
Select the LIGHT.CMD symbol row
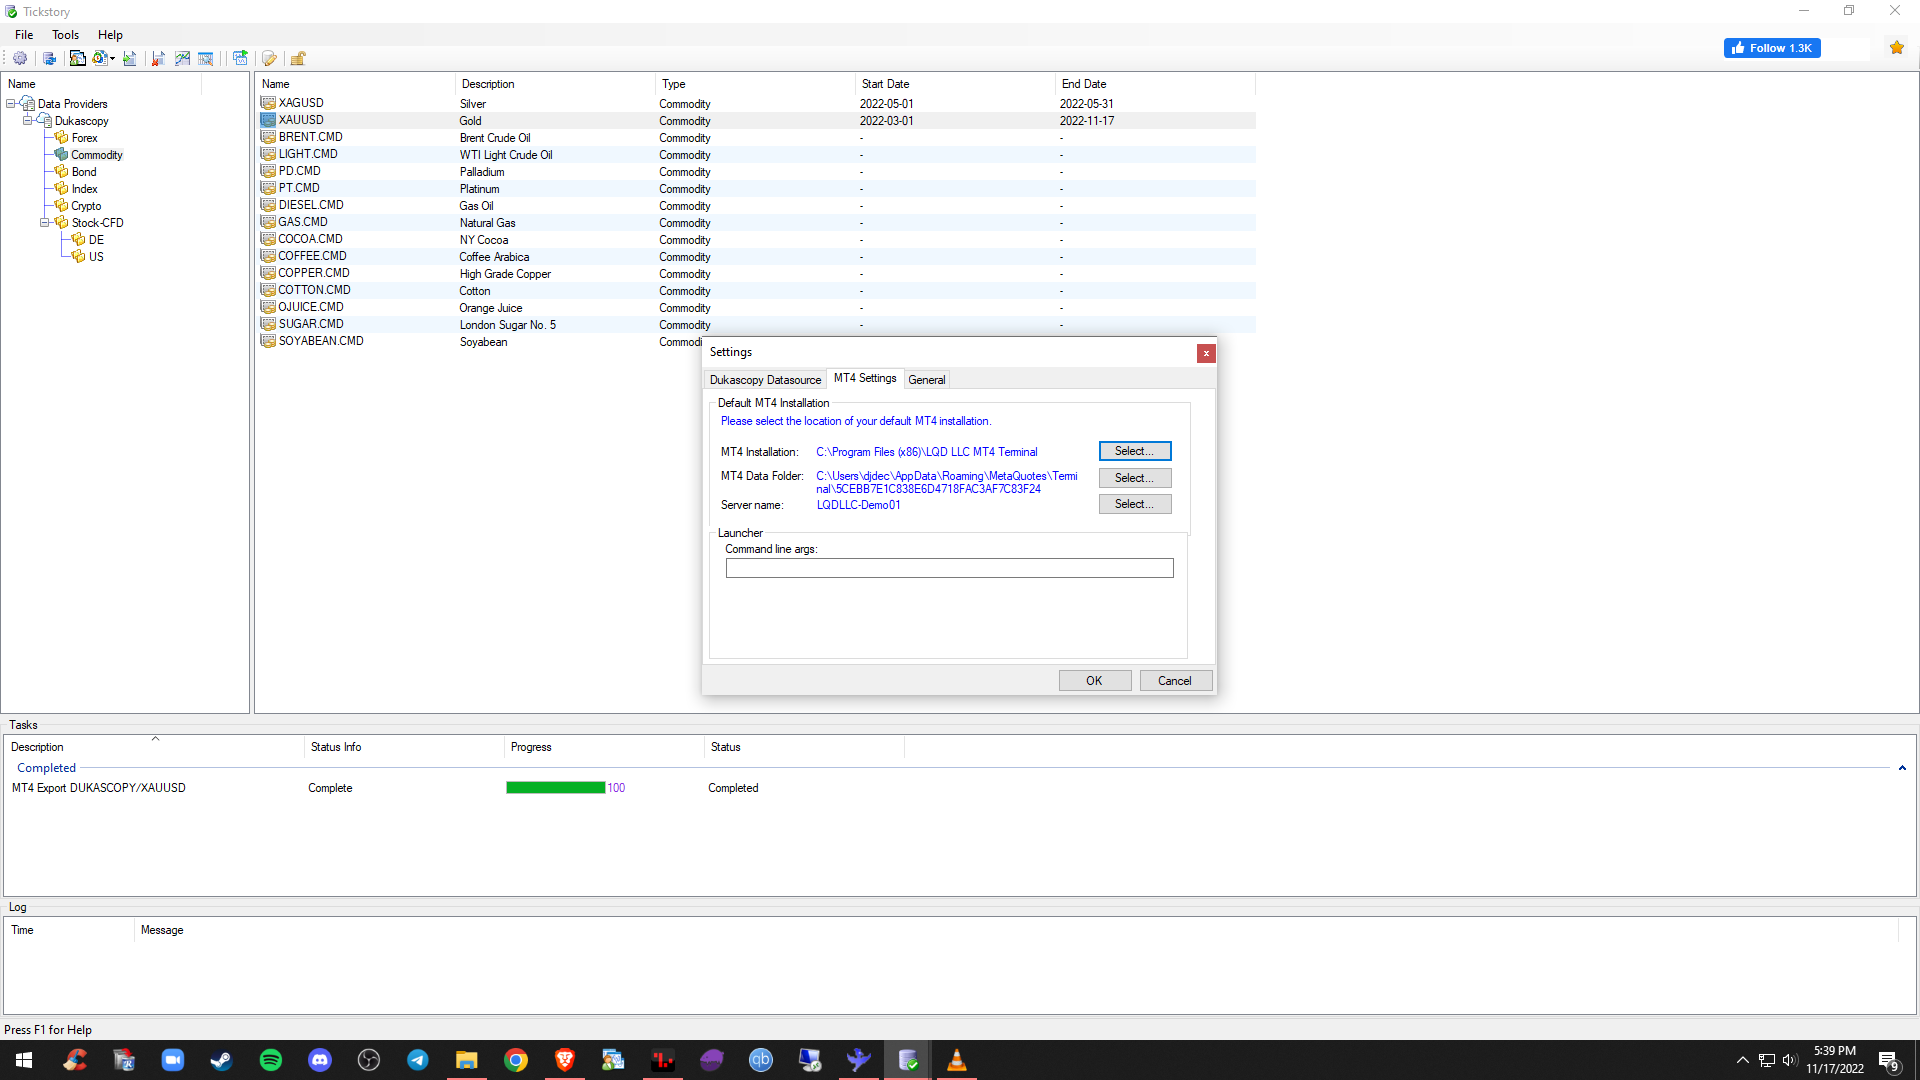pos(757,155)
